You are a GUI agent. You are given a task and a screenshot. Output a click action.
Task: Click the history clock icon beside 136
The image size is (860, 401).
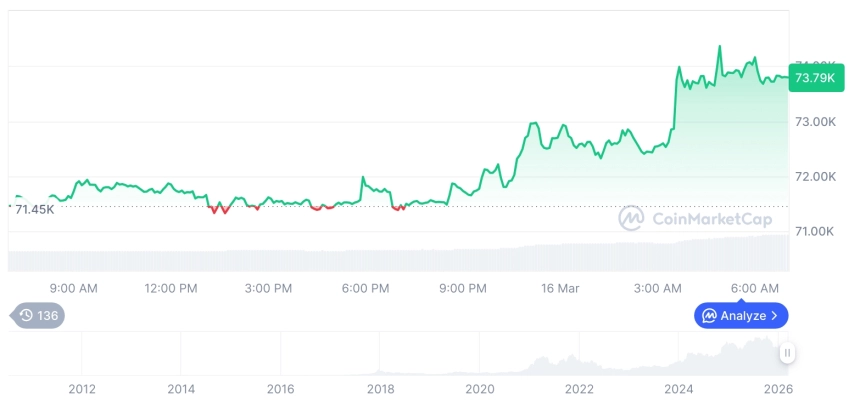tap(26, 316)
